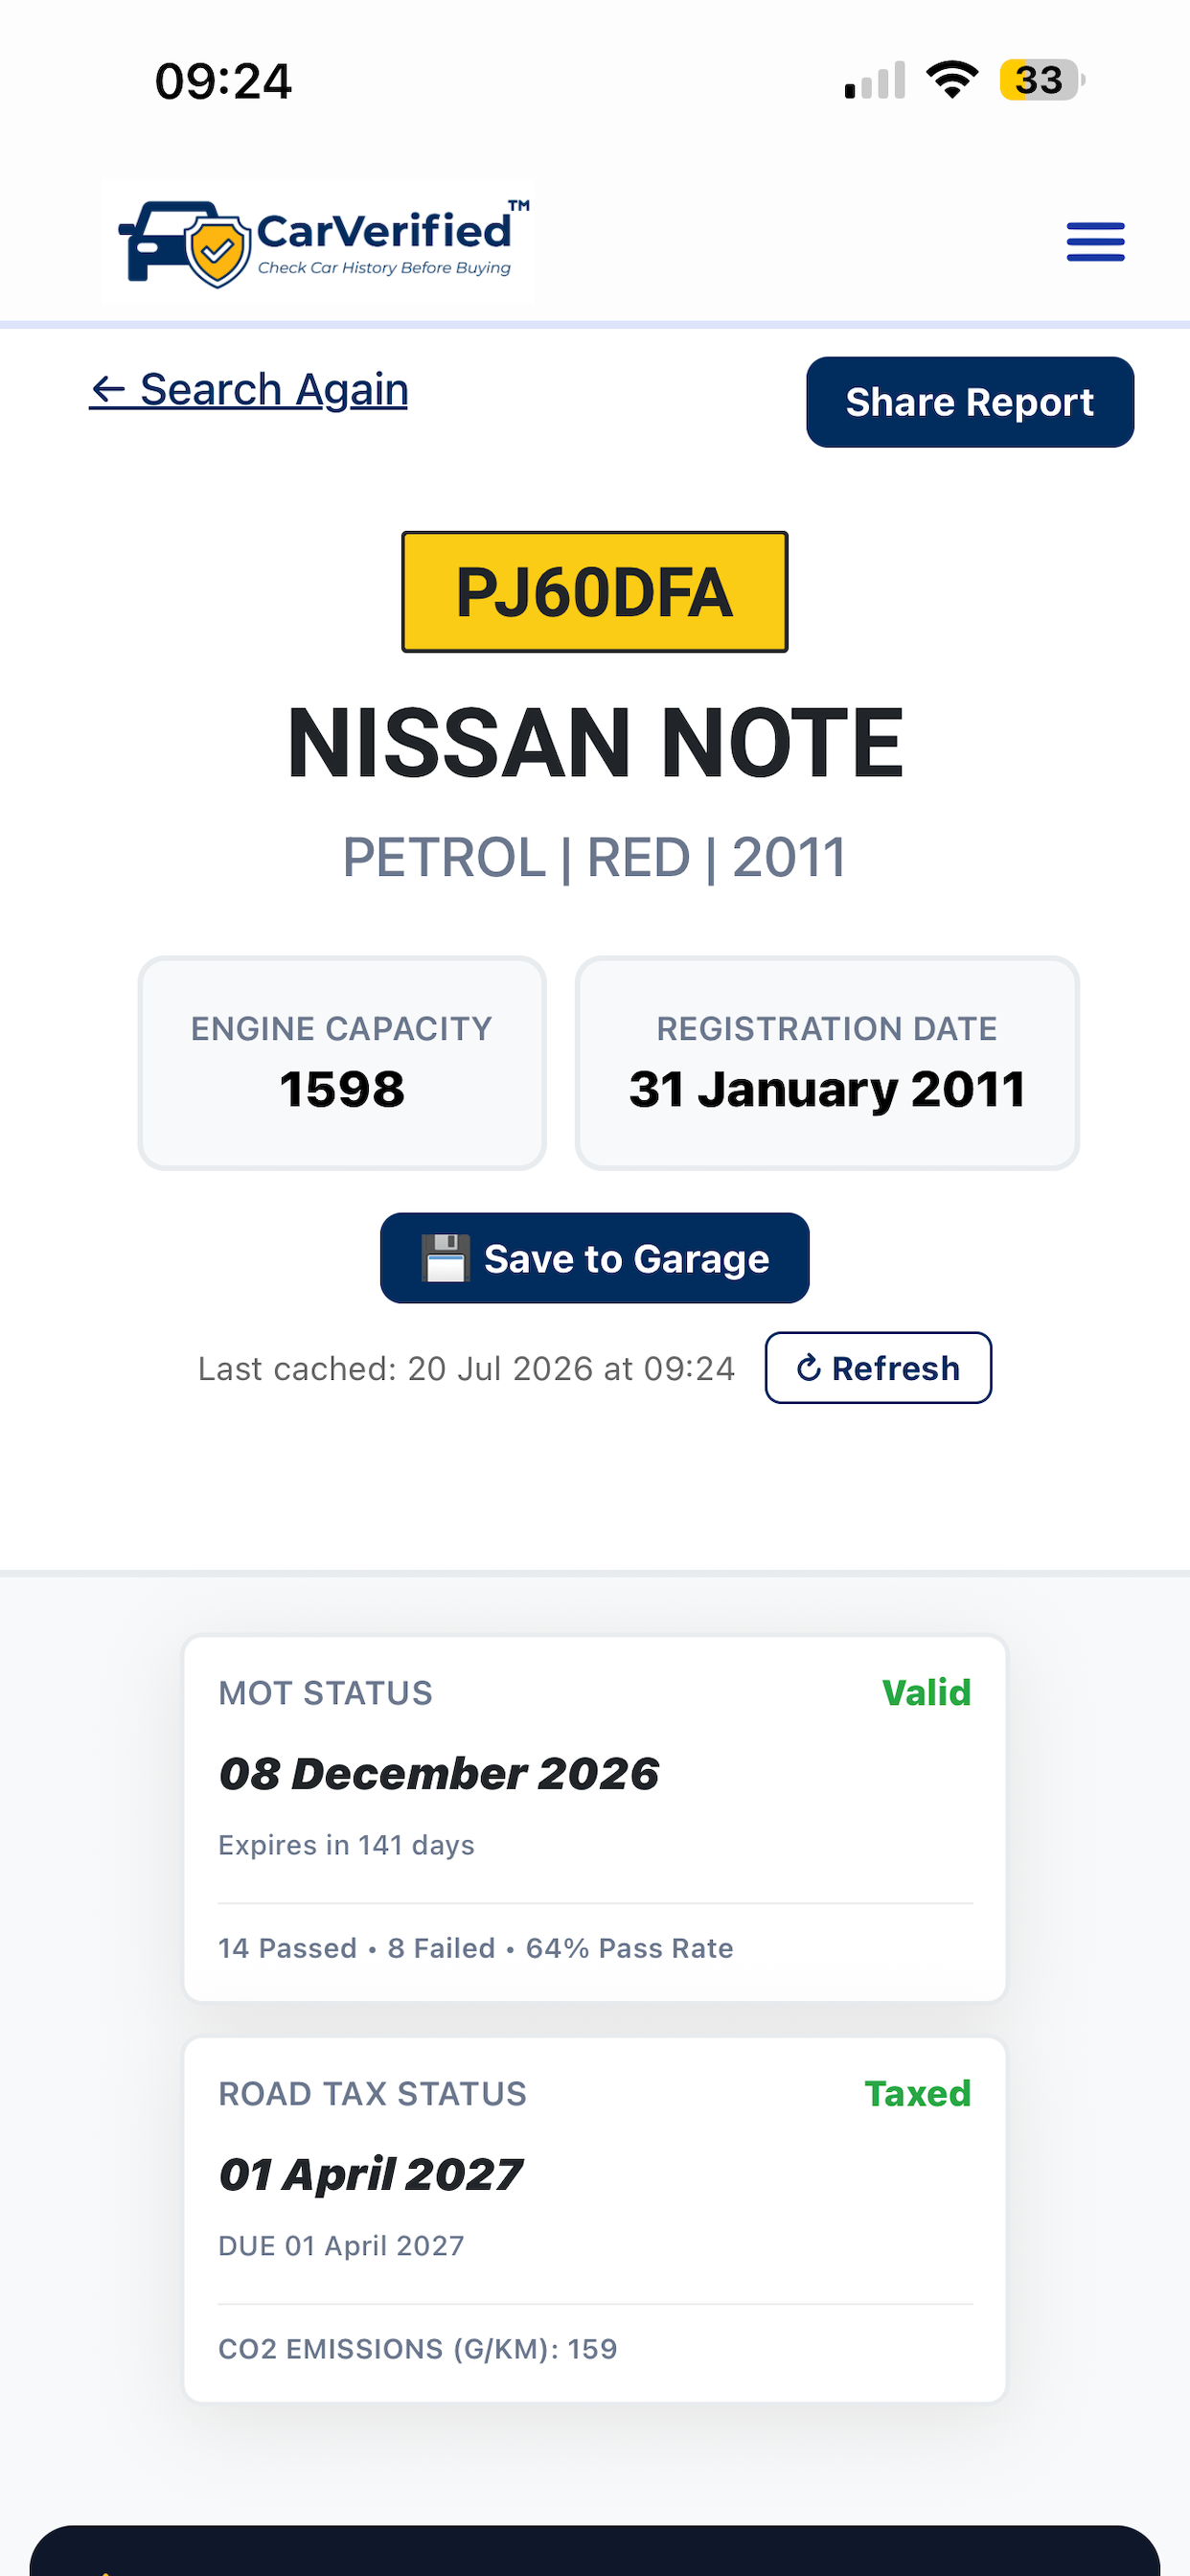
Task: Tap the Engine Capacity 1598 tile
Action: tap(342, 1063)
